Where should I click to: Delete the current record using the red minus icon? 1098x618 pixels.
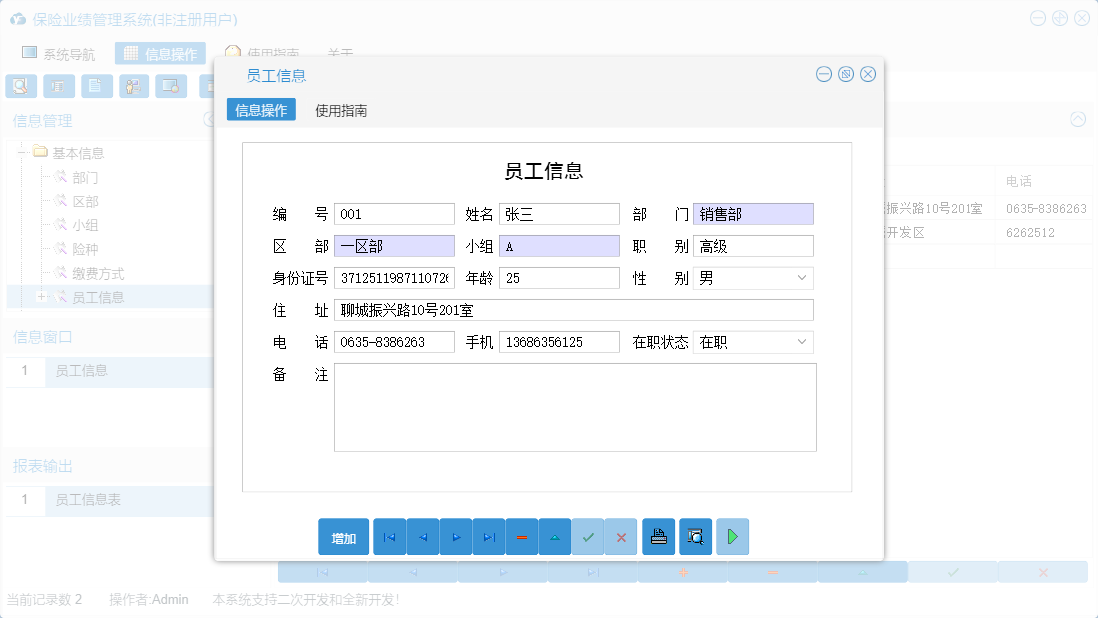521,537
